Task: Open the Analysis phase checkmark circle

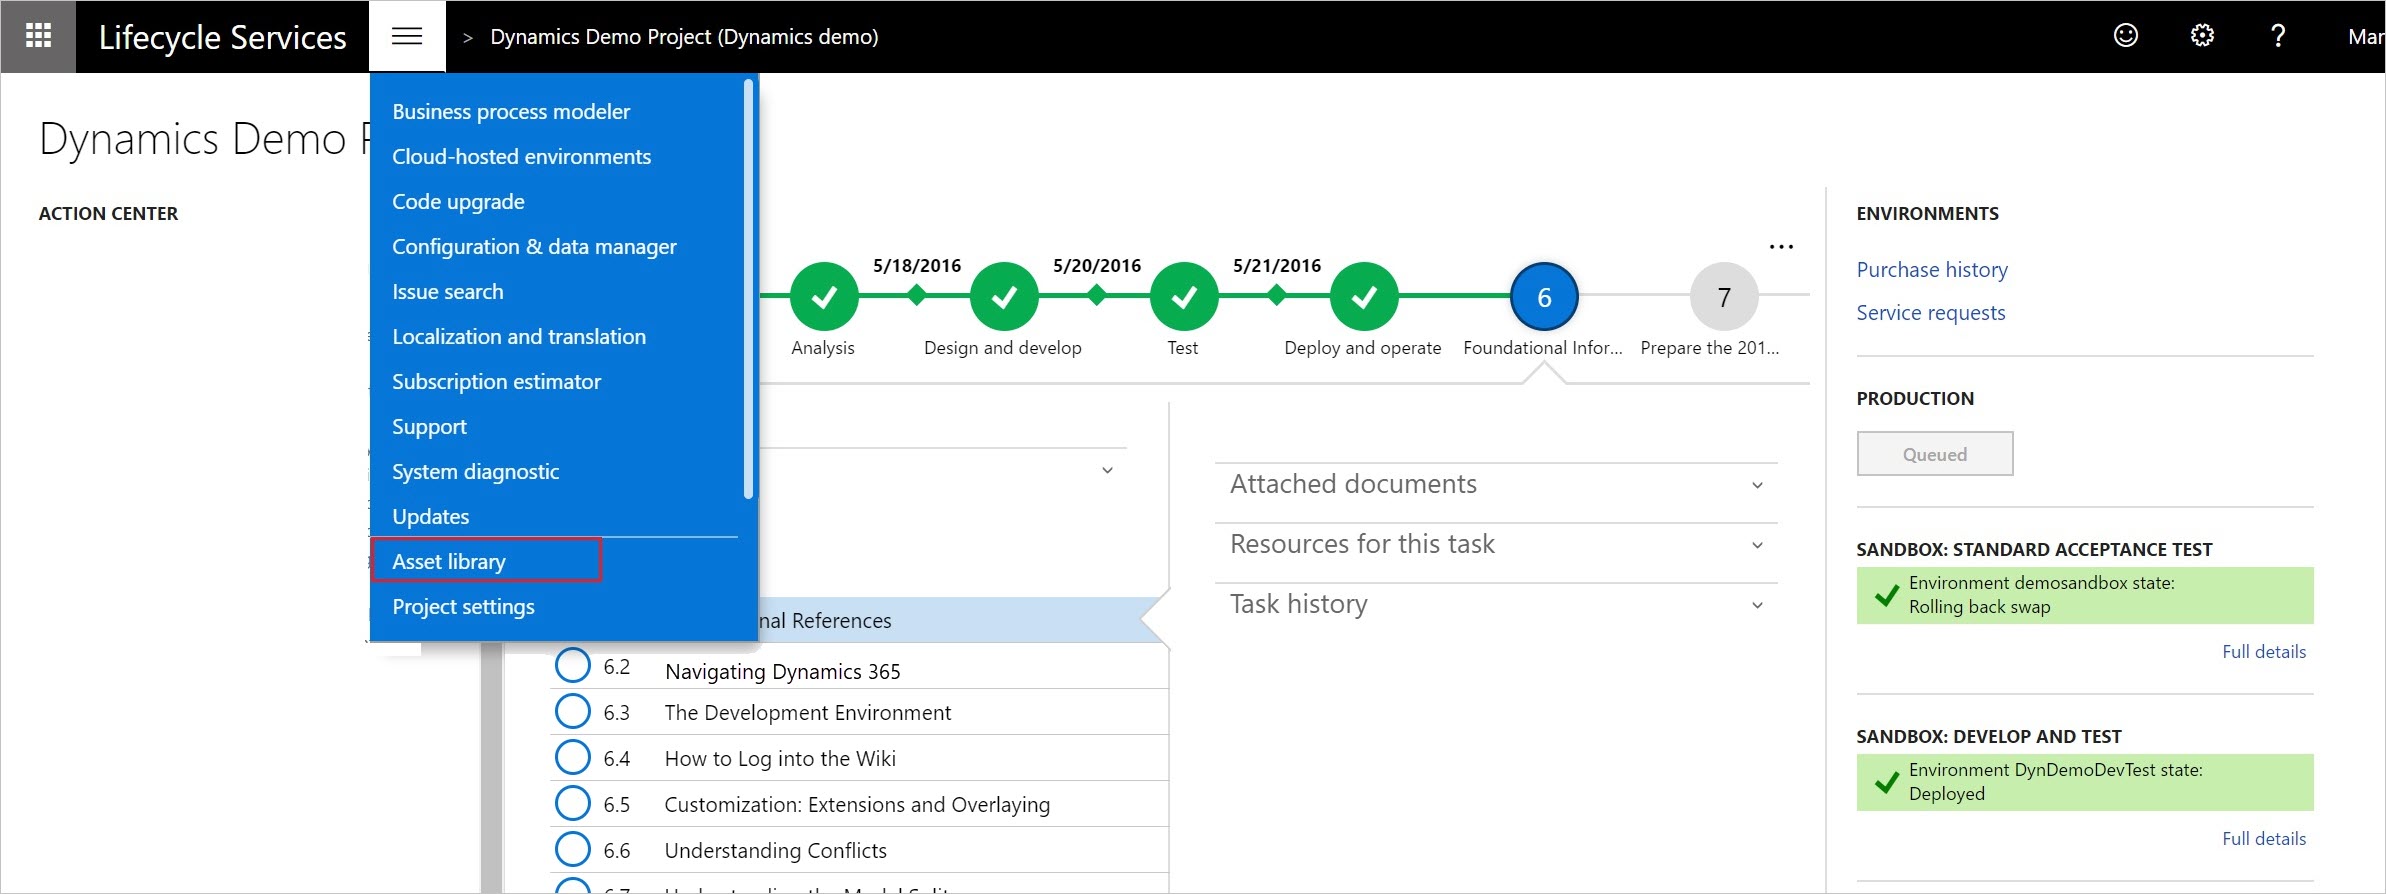Action: click(x=824, y=297)
